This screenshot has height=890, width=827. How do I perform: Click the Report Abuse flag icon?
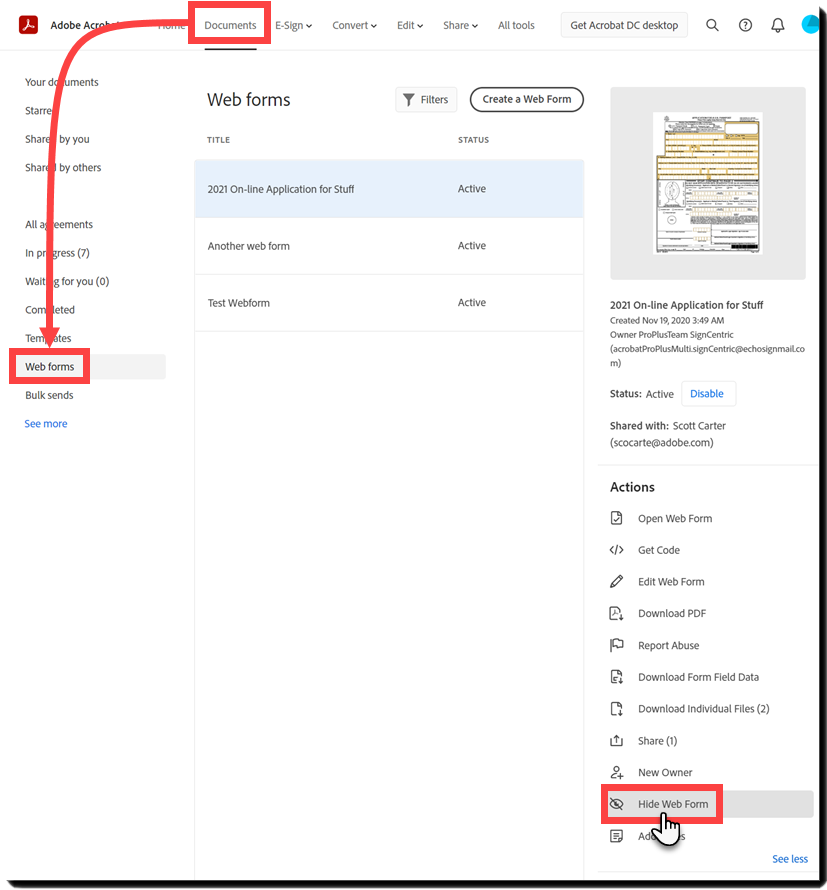coord(619,645)
